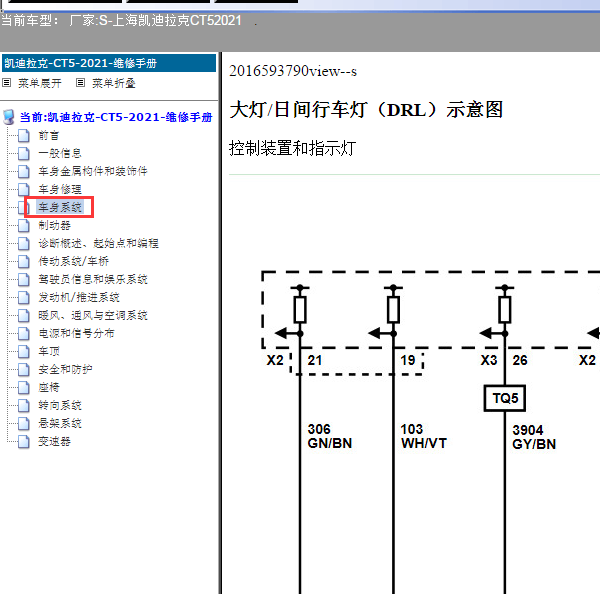
Task: Click the 菜单展开 expand-menu button
Action: (x=39, y=83)
